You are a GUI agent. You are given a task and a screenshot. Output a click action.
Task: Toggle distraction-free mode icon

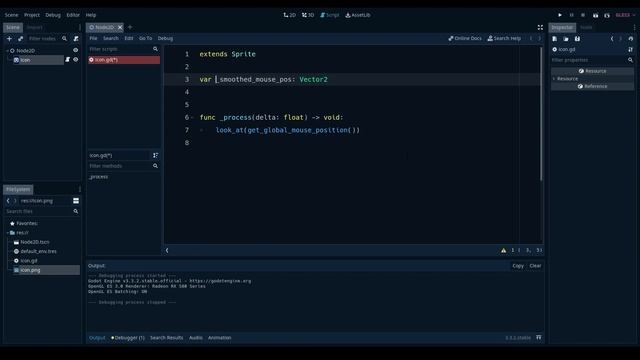coord(540,27)
